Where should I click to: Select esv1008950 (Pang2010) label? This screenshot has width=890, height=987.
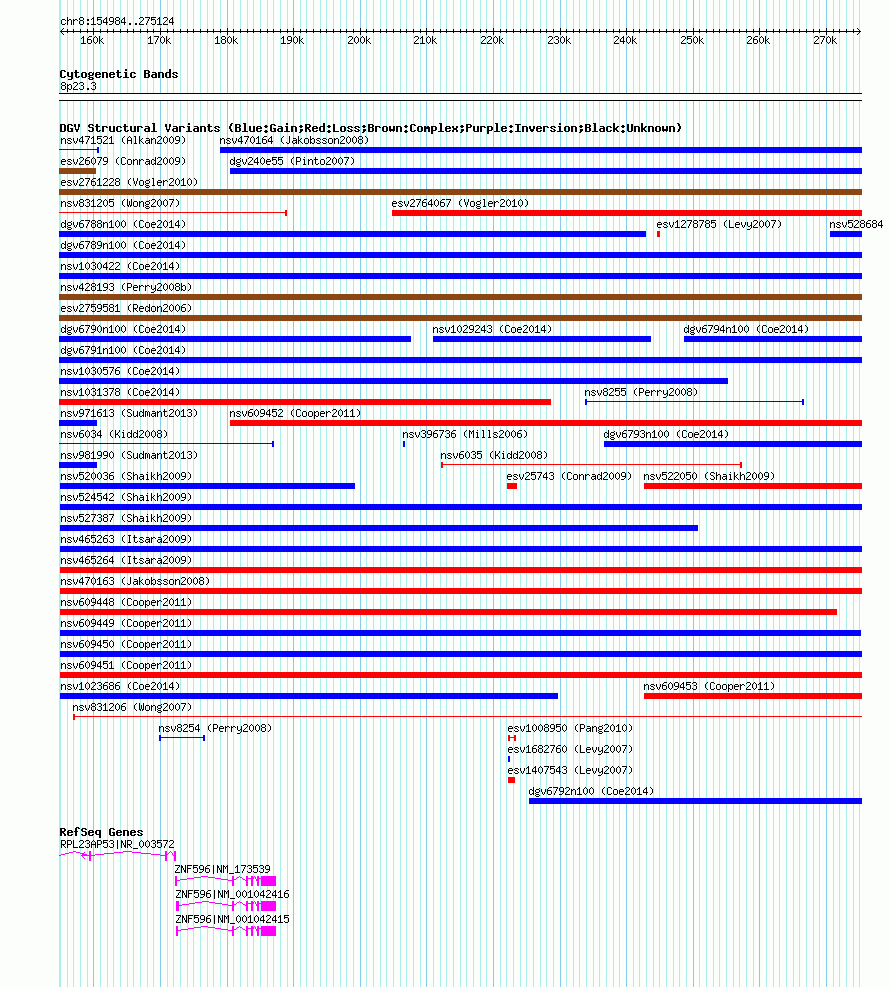570,728
